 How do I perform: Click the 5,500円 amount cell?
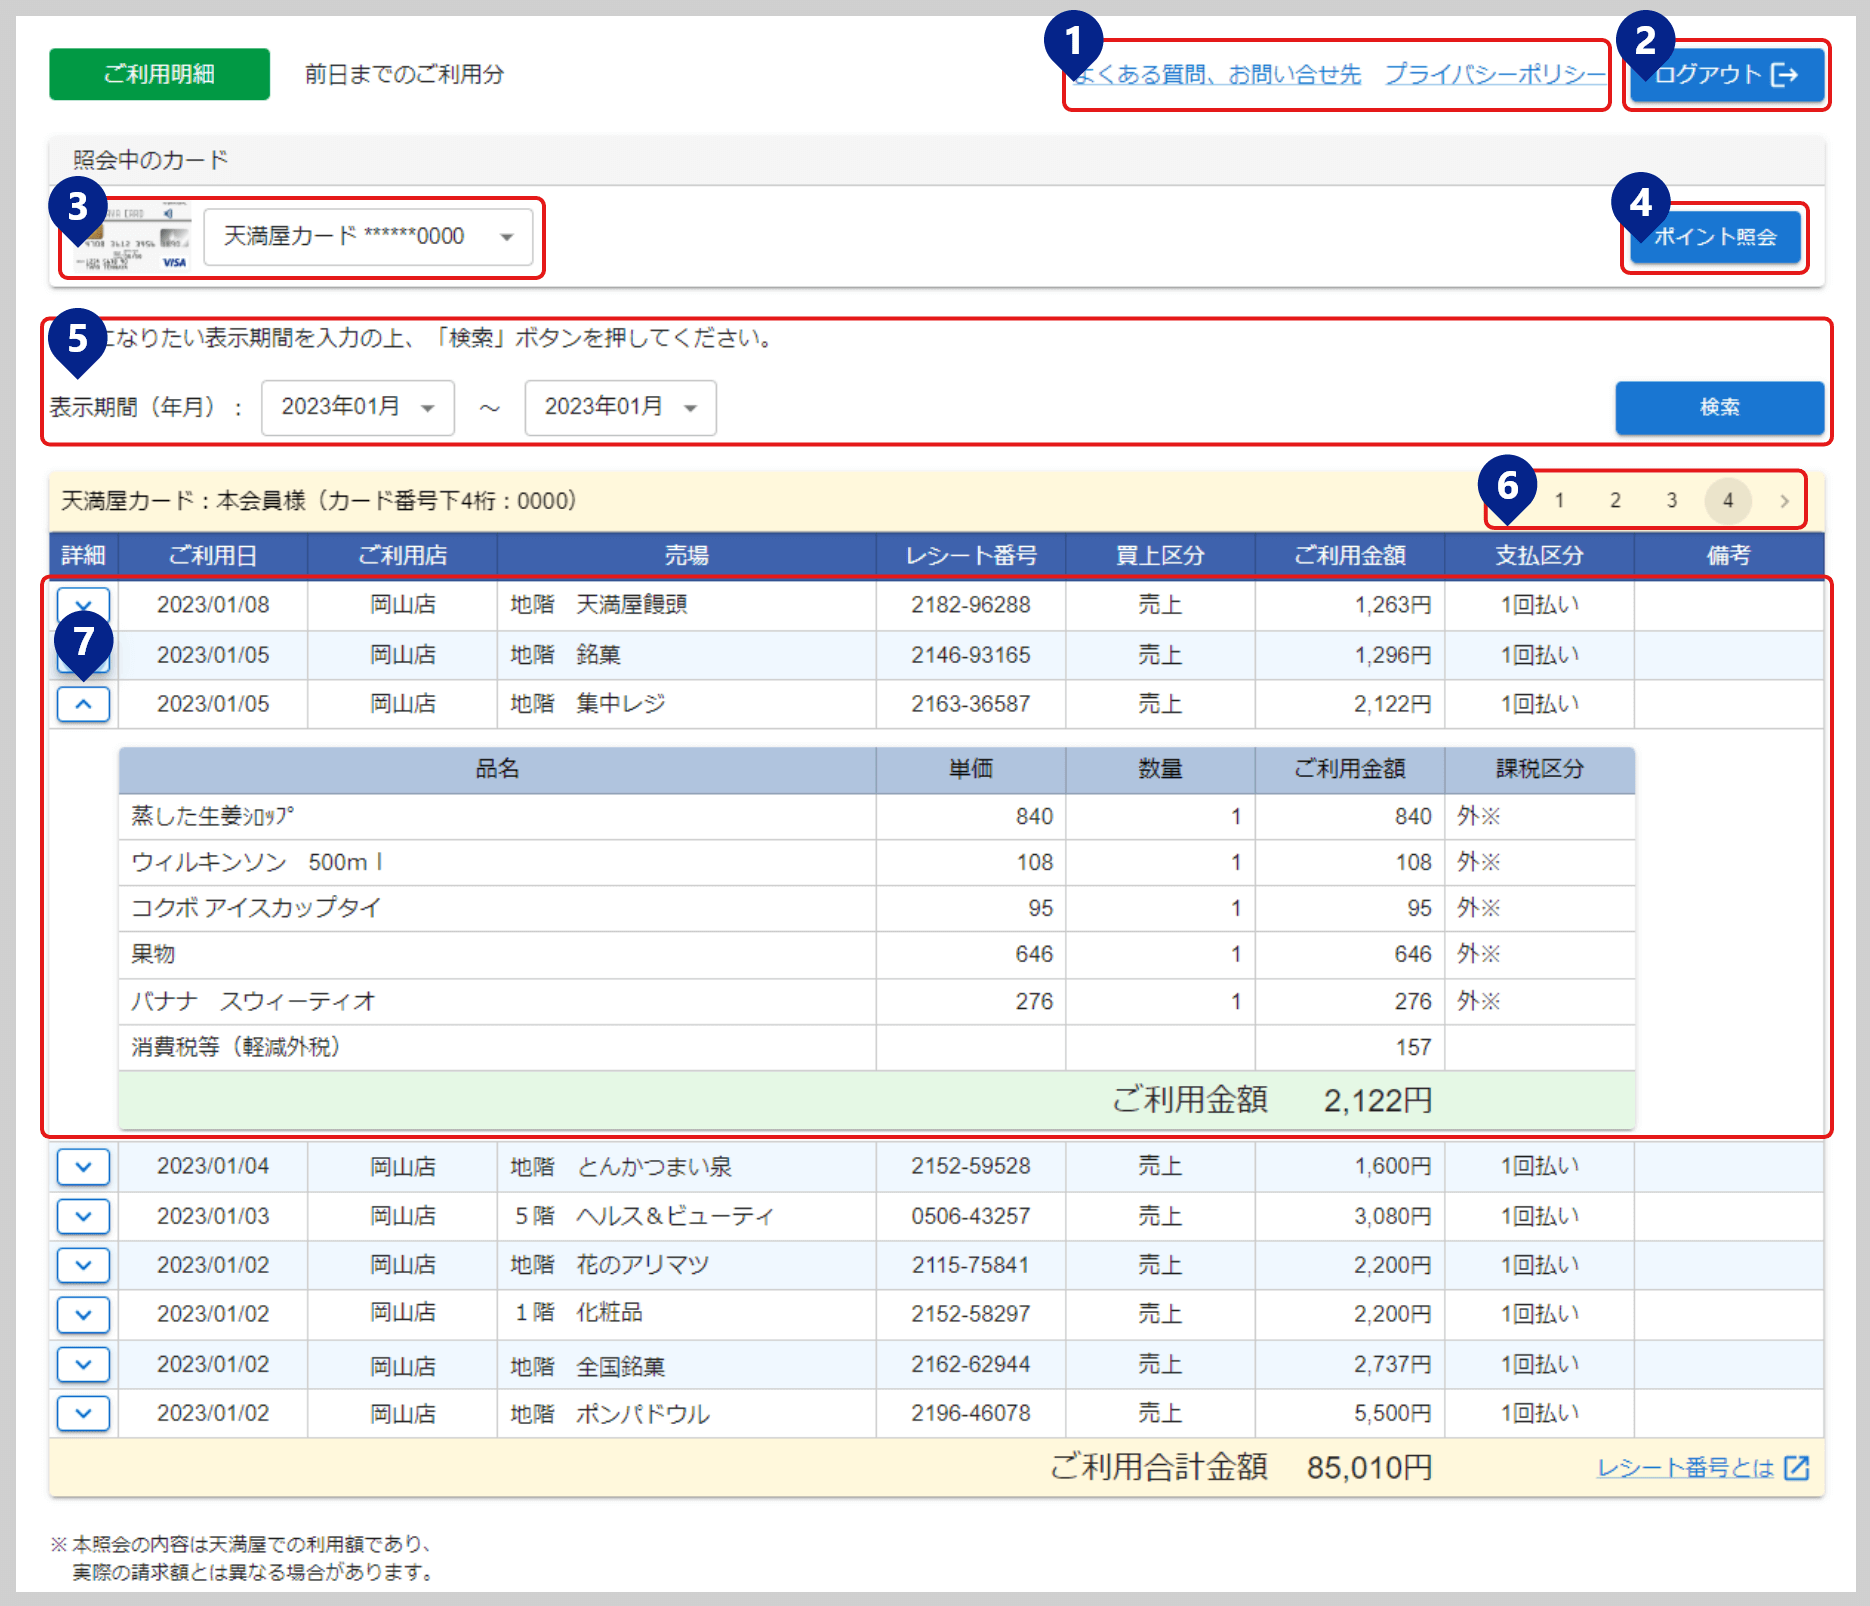click(1350, 1413)
